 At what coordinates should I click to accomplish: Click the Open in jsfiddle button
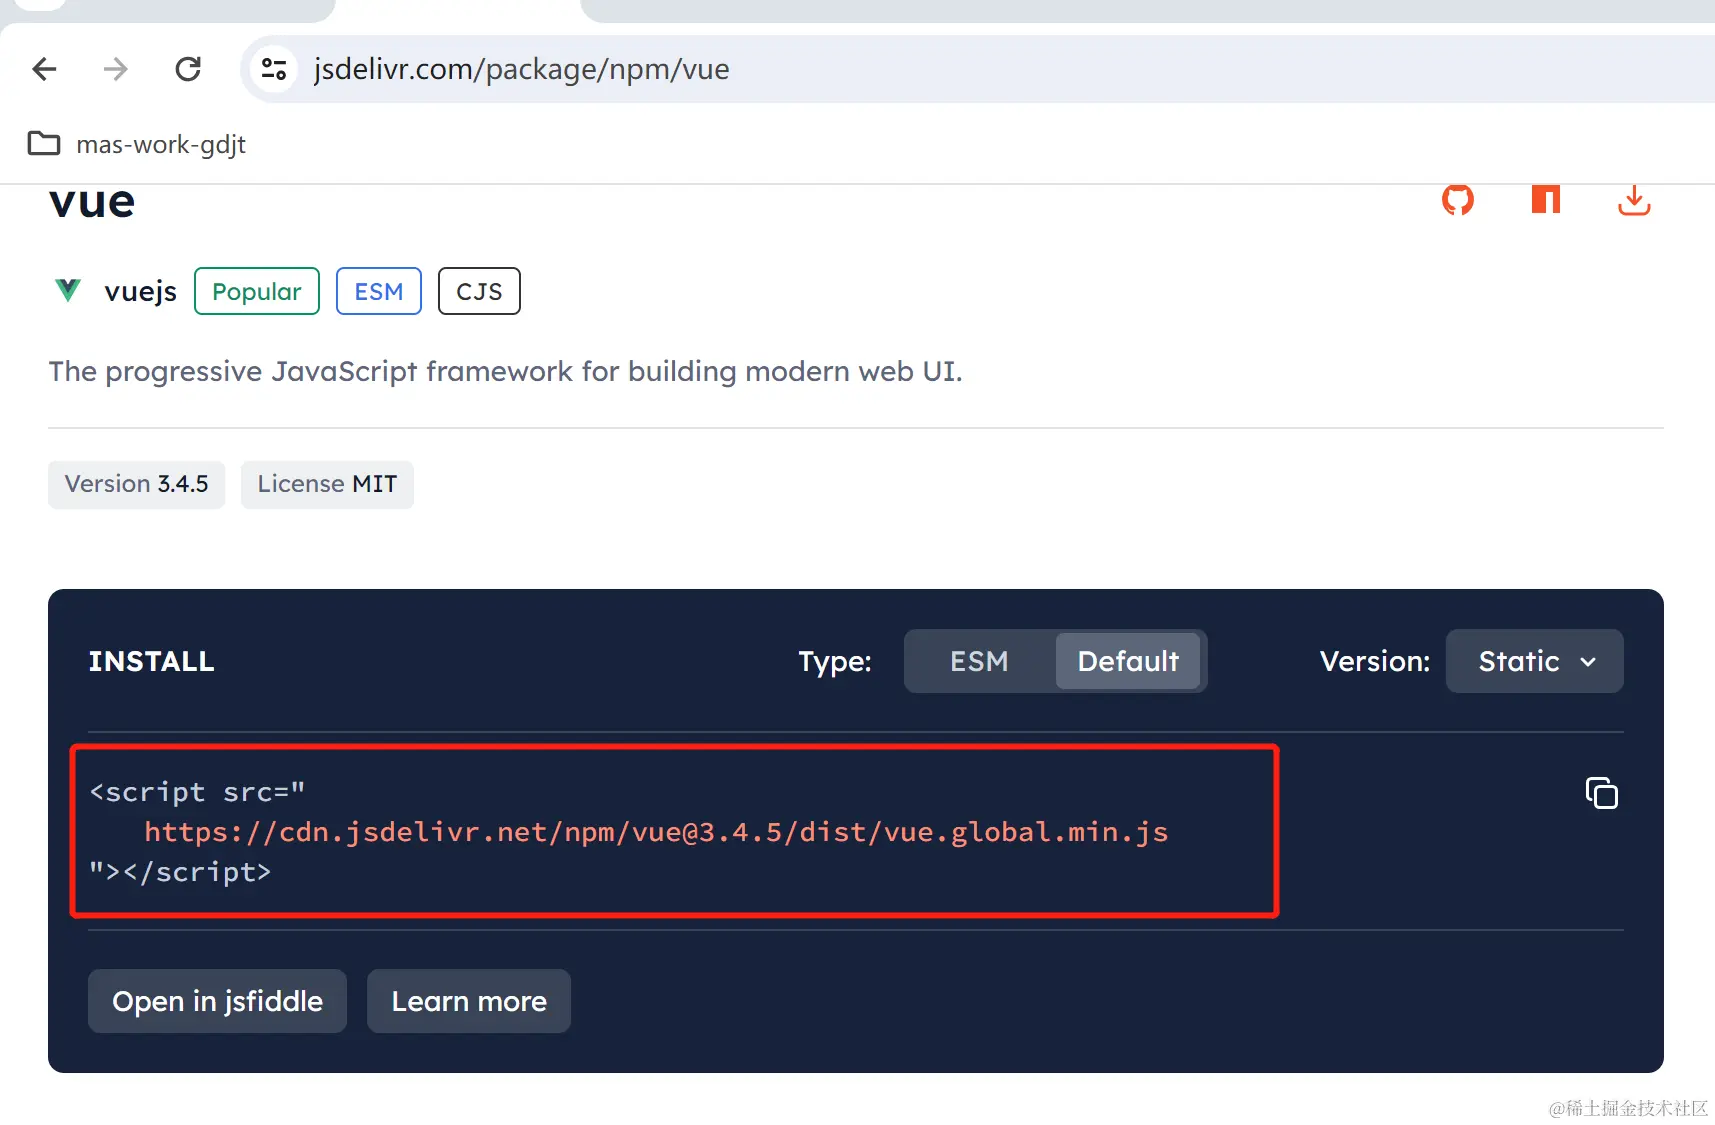pyautogui.click(x=217, y=1001)
